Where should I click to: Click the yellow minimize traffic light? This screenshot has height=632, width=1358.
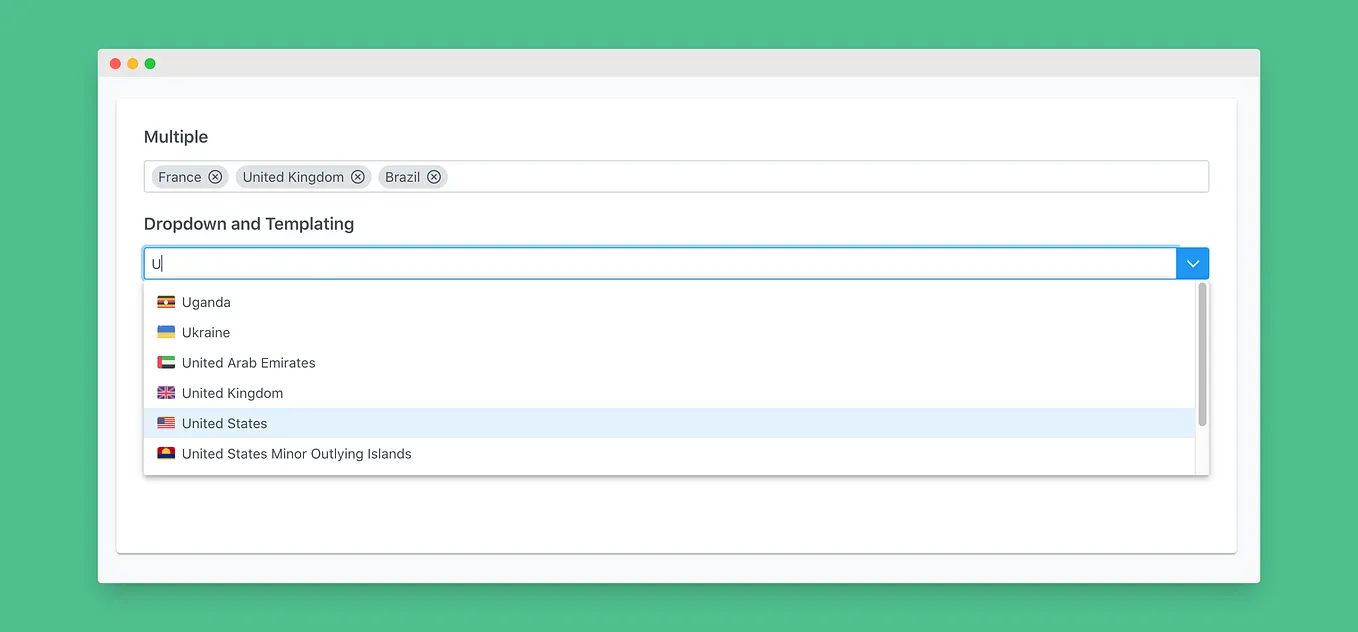click(133, 62)
